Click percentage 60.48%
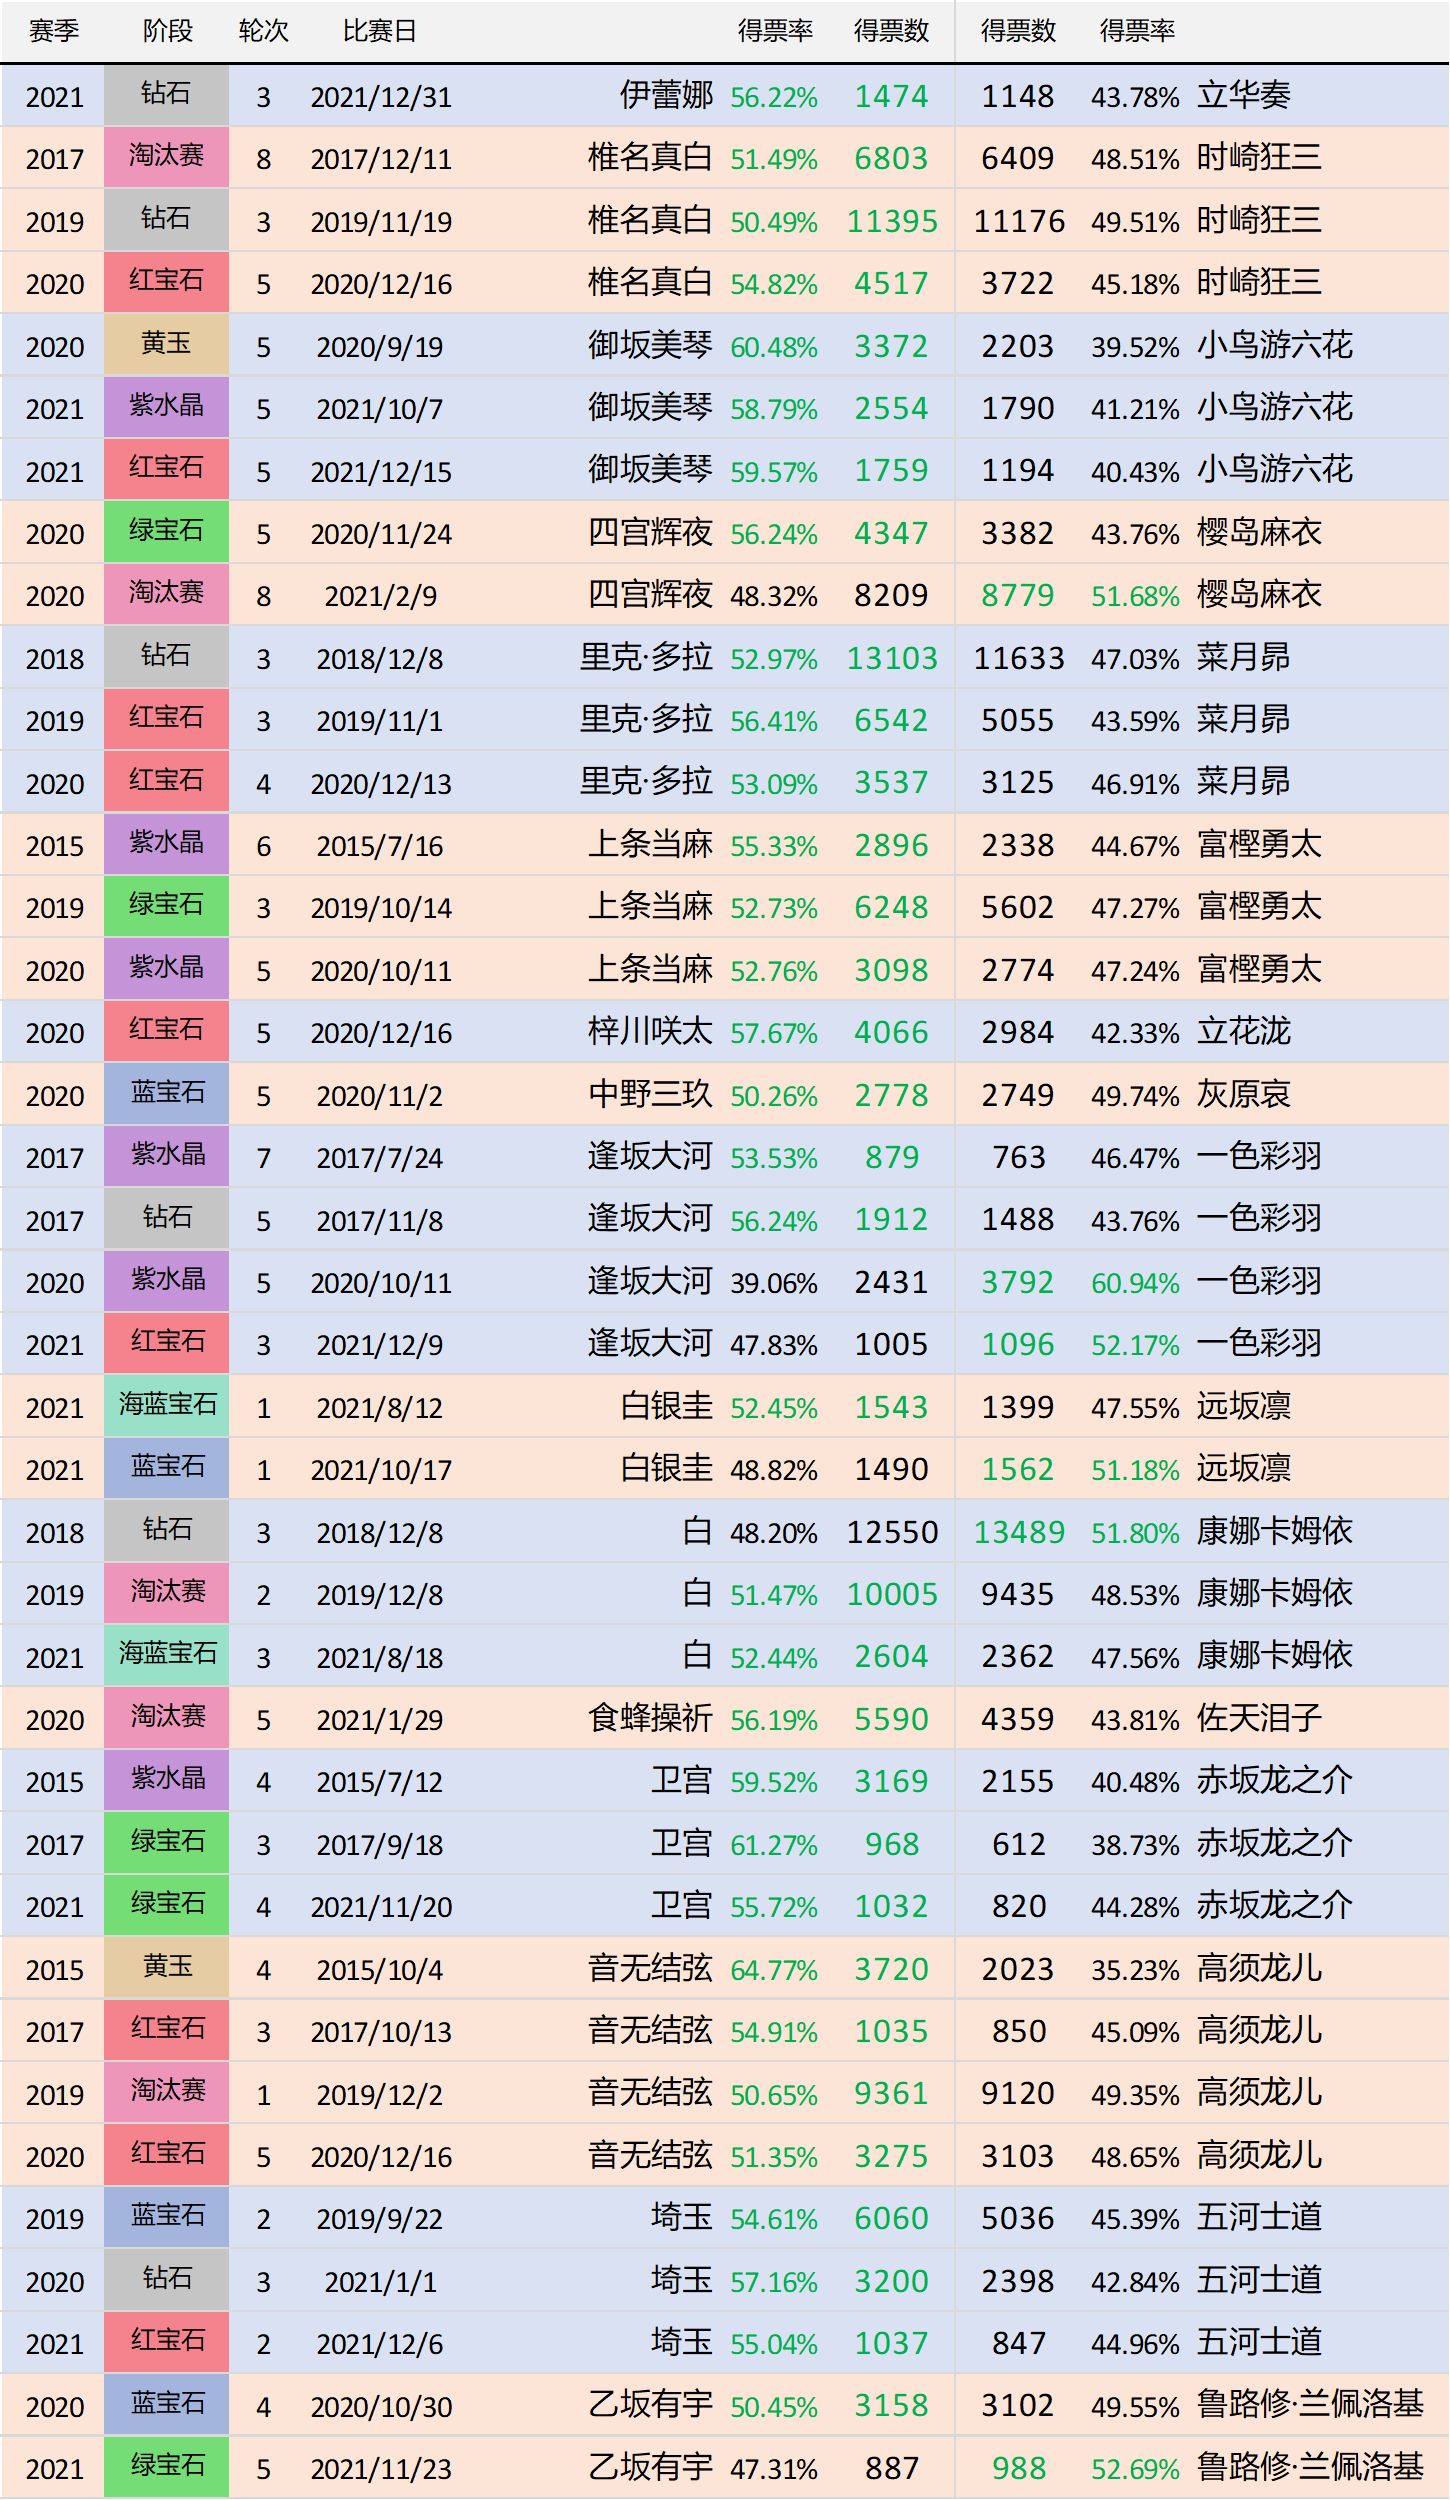This screenshot has width=1450, height=2500. (774, 347)
